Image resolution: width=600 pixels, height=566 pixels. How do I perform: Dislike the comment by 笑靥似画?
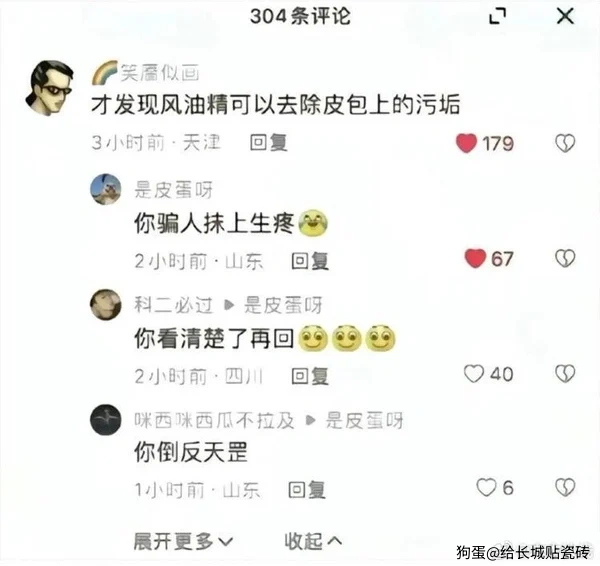565,143
